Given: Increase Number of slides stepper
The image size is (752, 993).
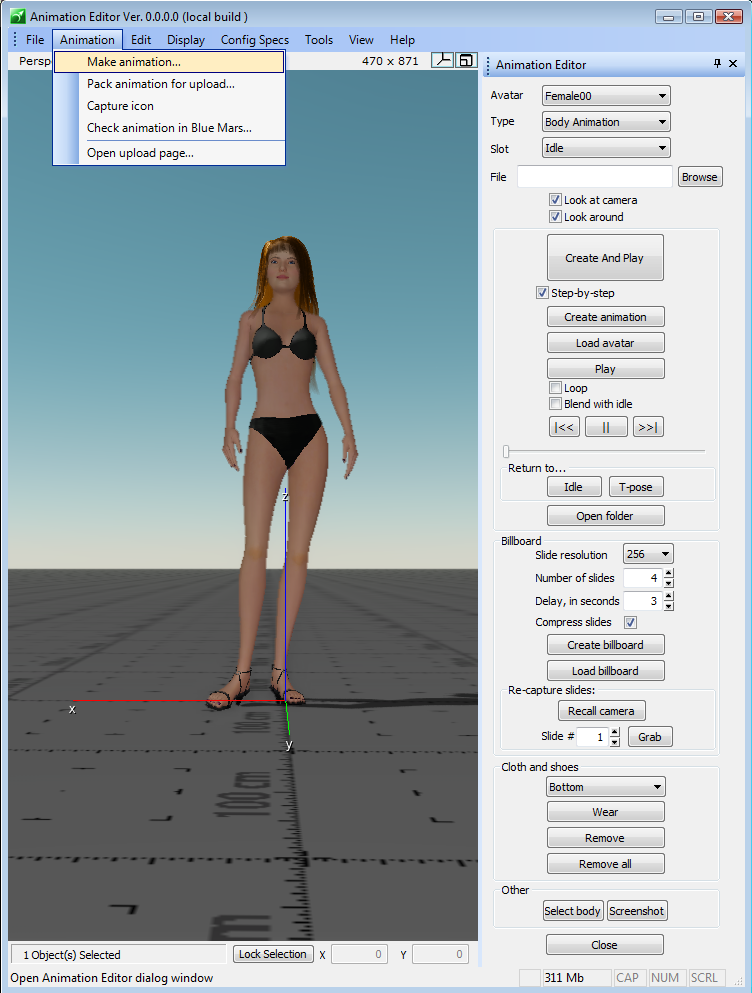Looking at the screenshot, I should click(x=669, y=573).
